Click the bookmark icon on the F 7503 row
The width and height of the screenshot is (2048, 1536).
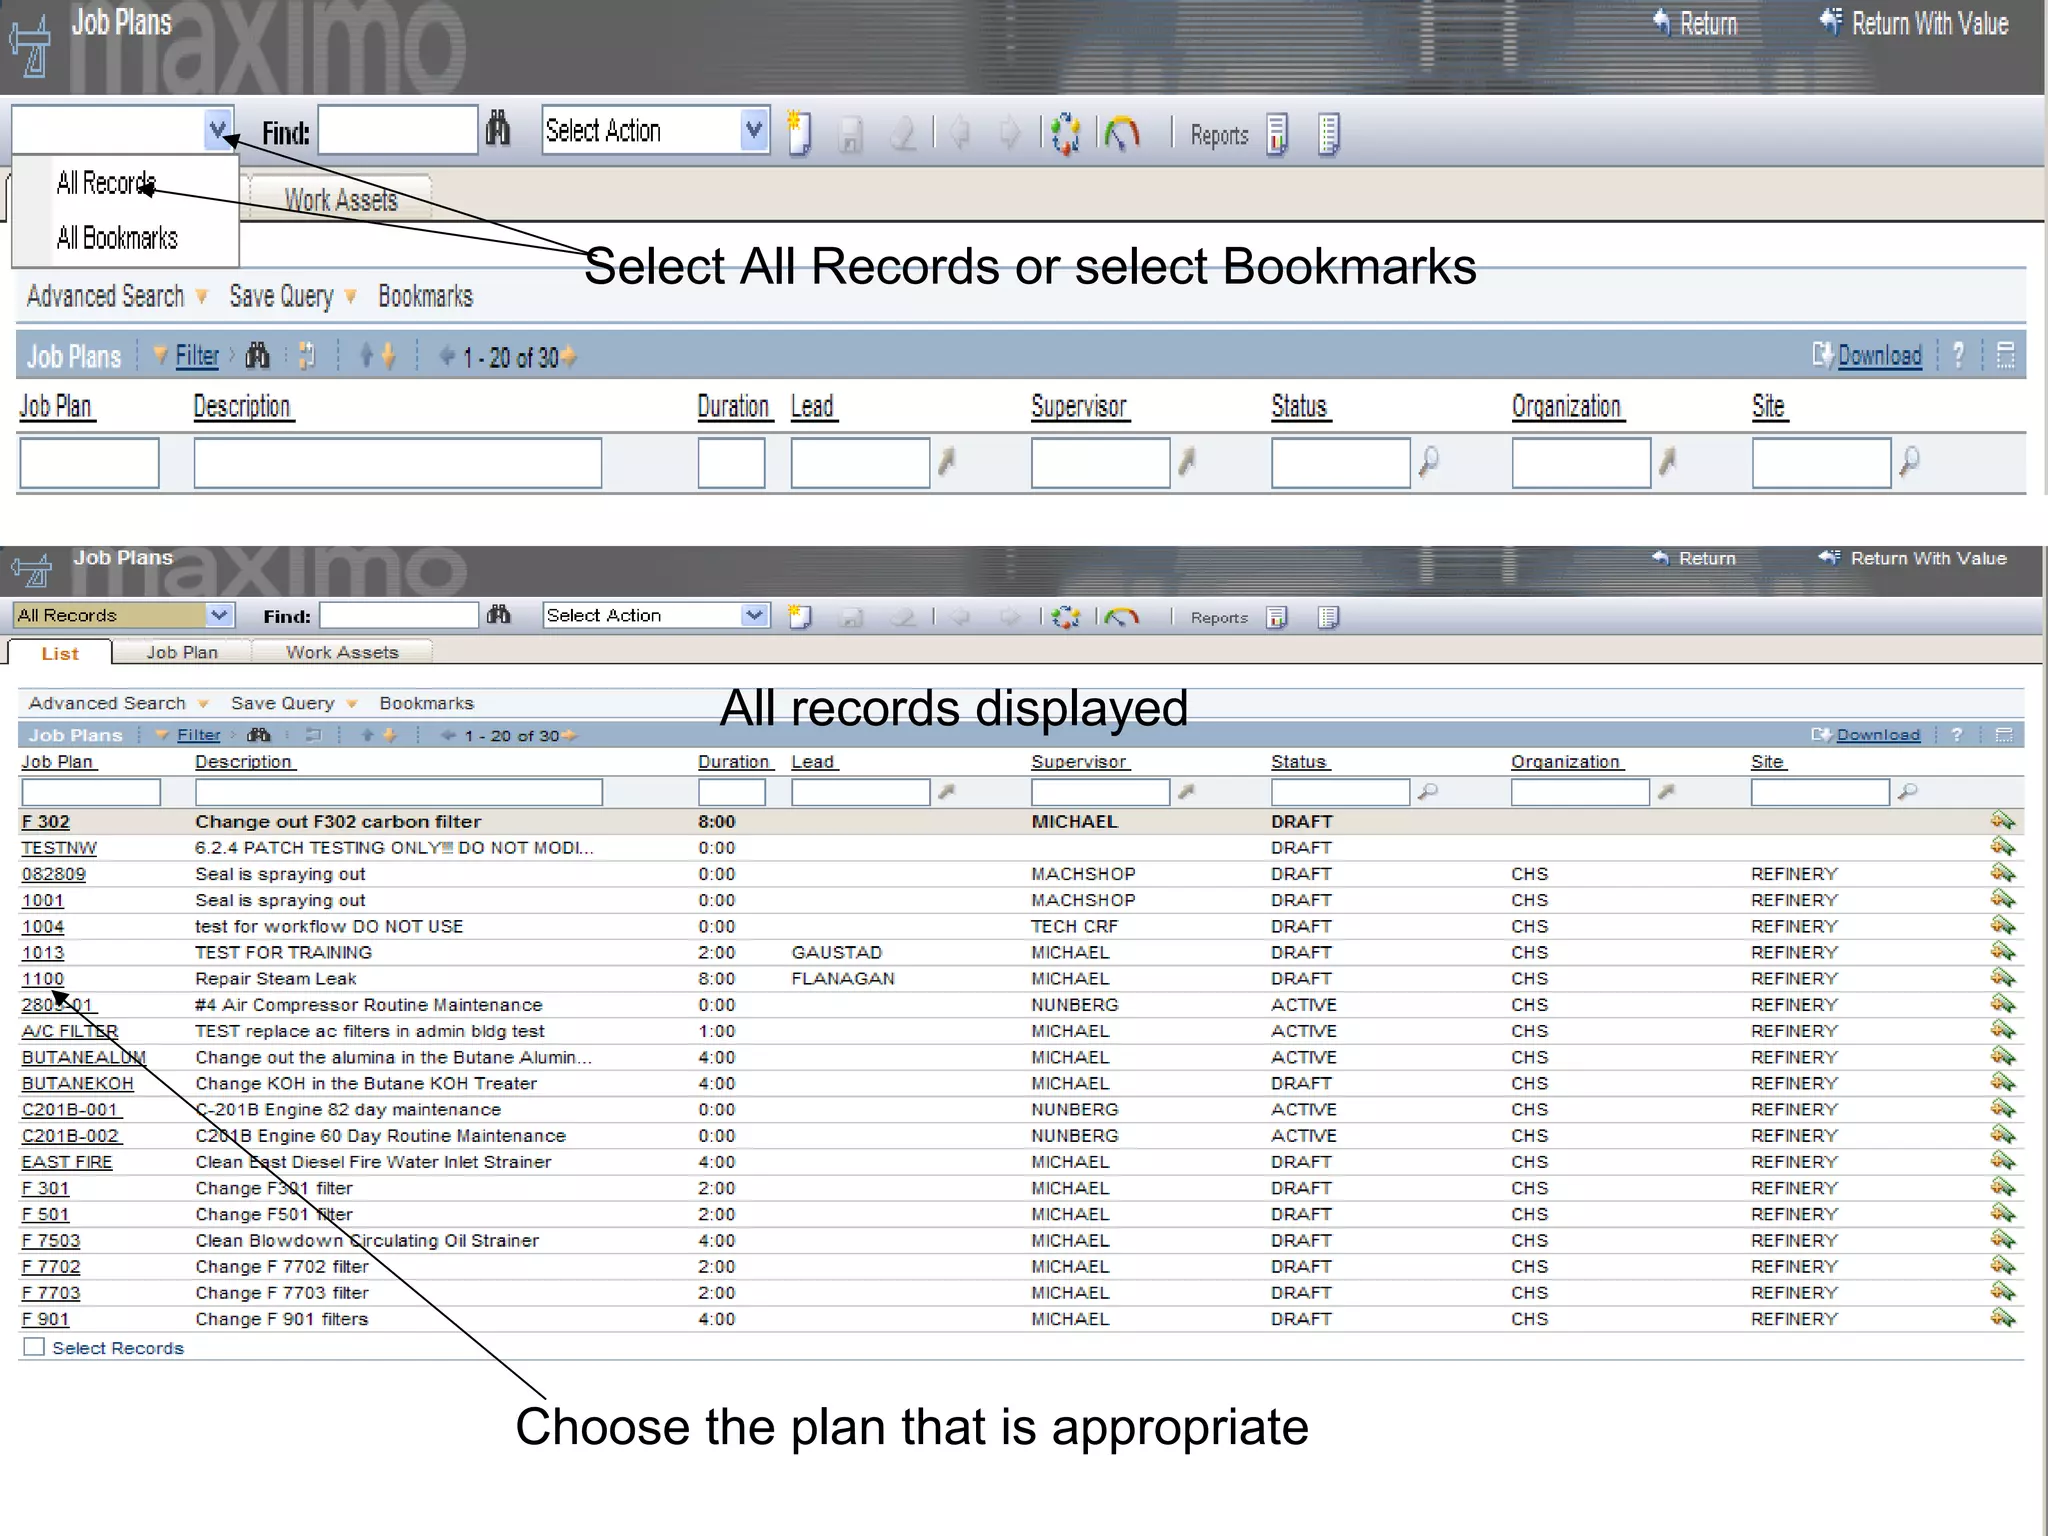pyautogui.click(x=2002, y=1240)
